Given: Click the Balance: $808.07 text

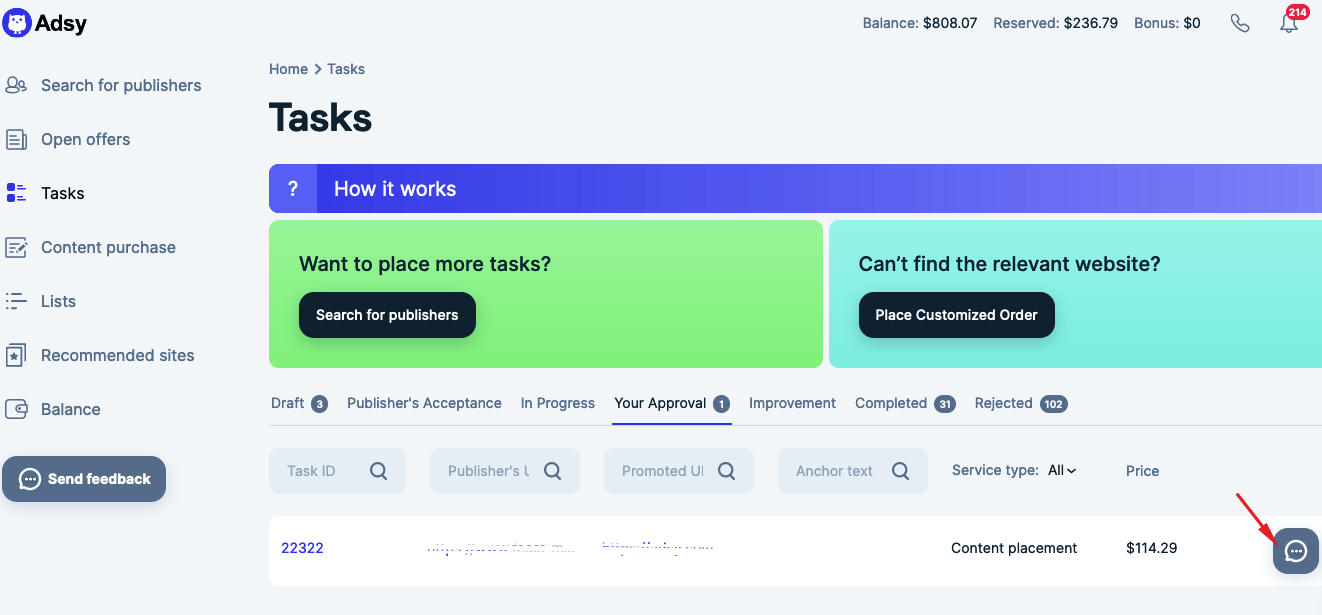Looking at the screenshot, I should pyautogui.click(x=920, y=23).
